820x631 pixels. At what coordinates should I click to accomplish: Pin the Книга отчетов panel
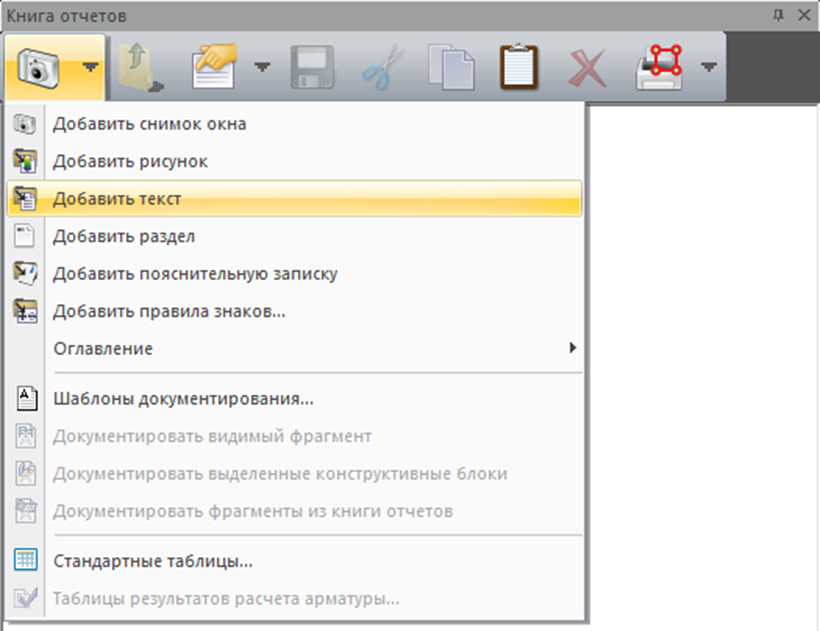(x=778, y=15)
